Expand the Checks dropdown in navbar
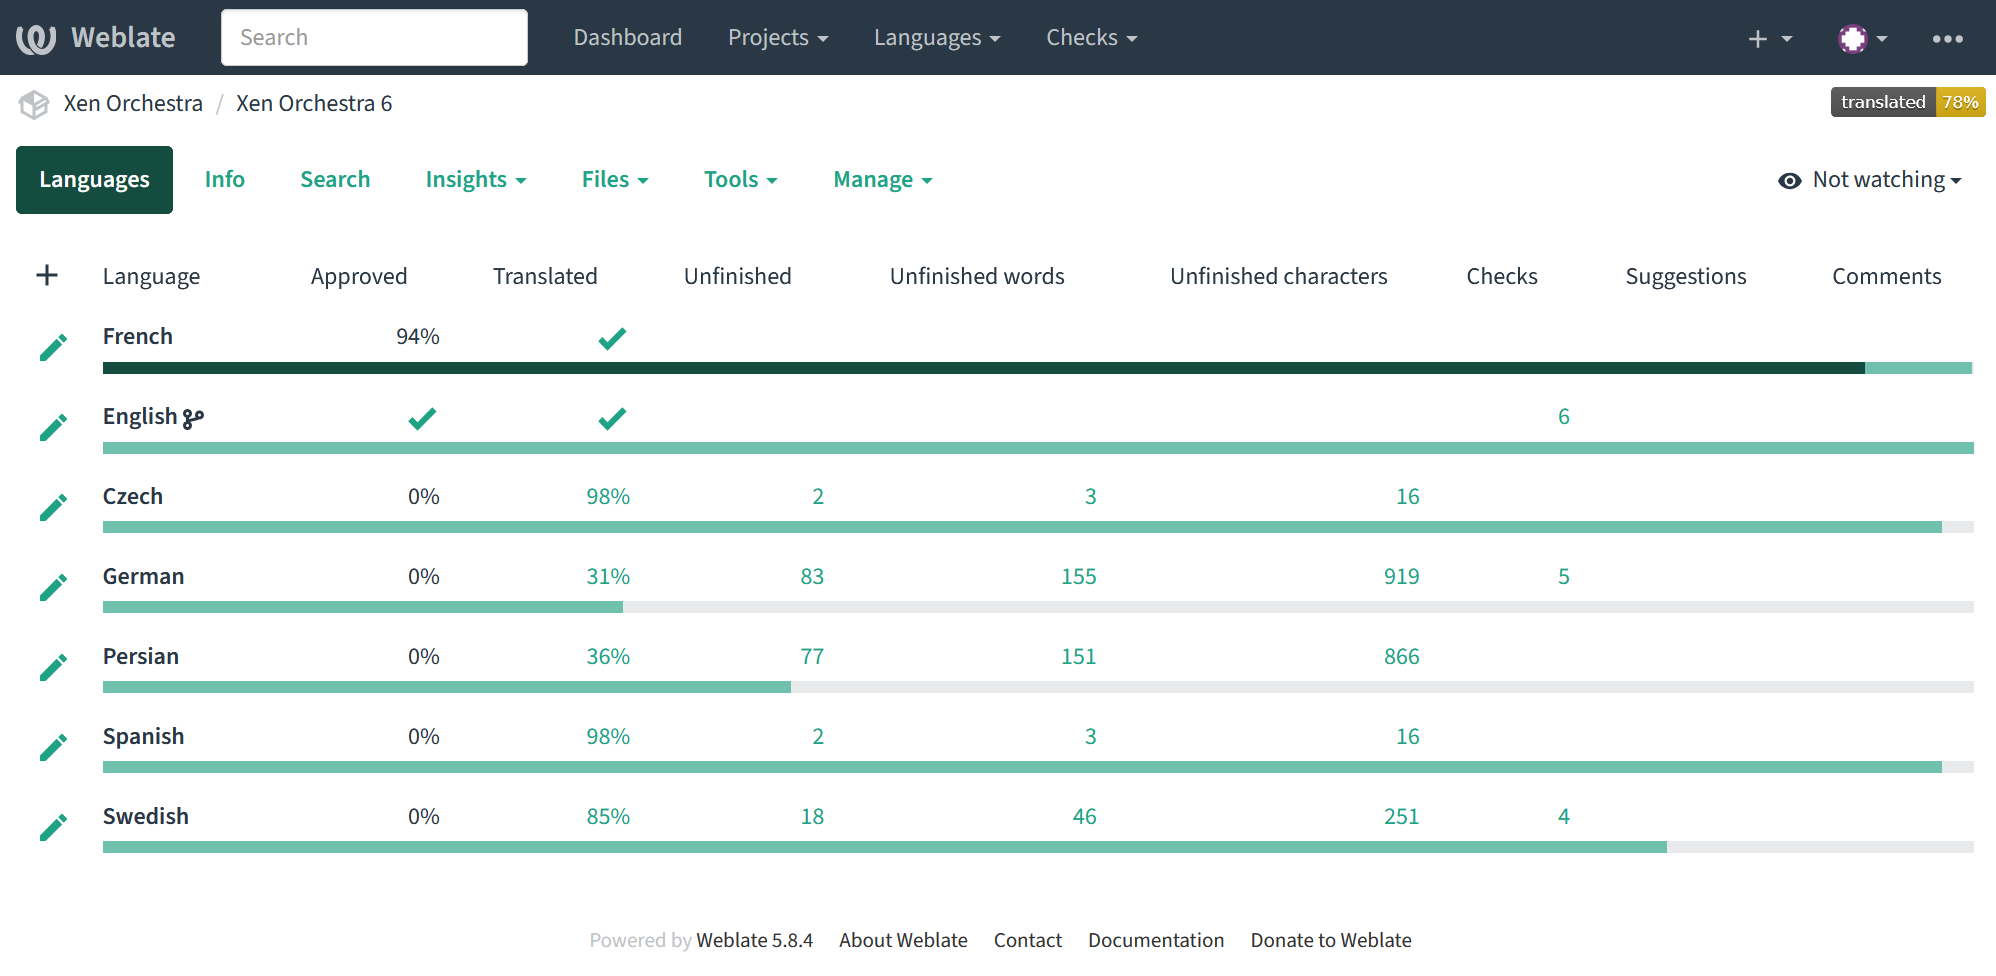Screen dimensions: 1996x976 pos(1091,38)
